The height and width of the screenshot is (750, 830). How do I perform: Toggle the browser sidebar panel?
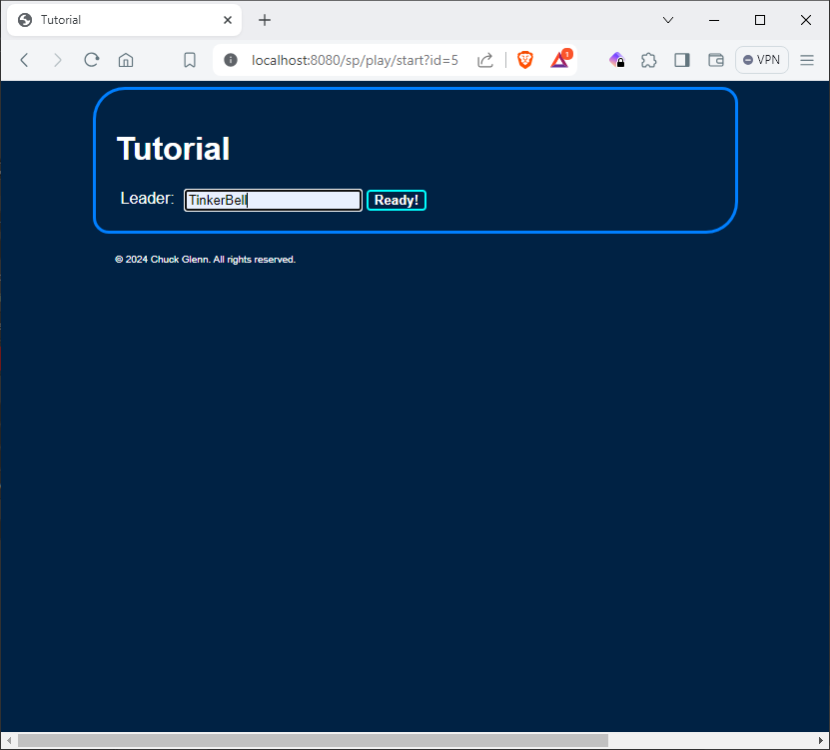[x=682, y=60]
